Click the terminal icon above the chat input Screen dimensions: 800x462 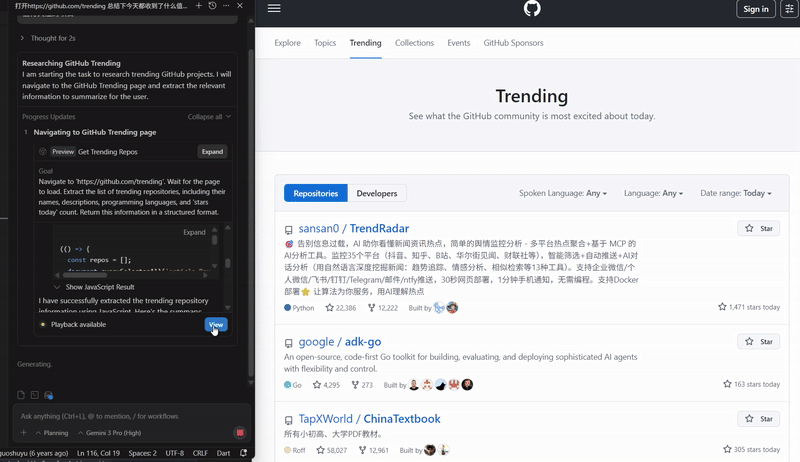click(35, 395)
